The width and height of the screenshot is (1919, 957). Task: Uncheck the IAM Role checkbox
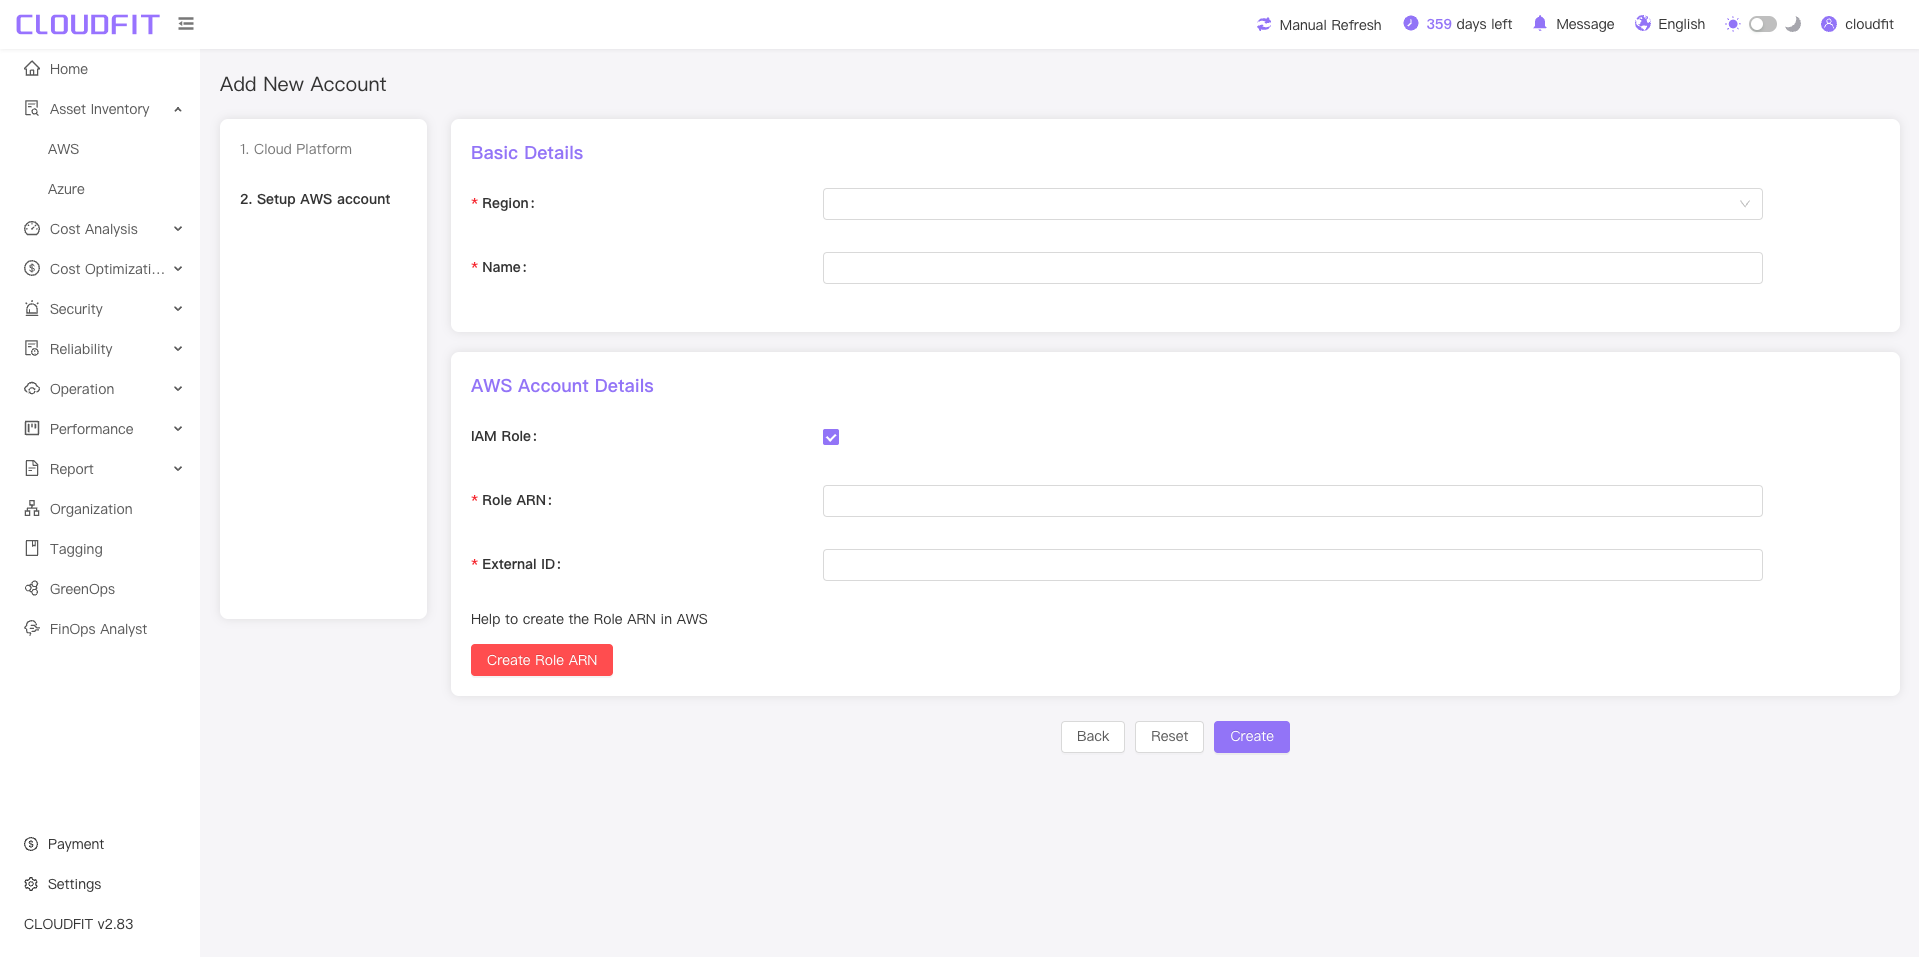(x=831, y=437)
